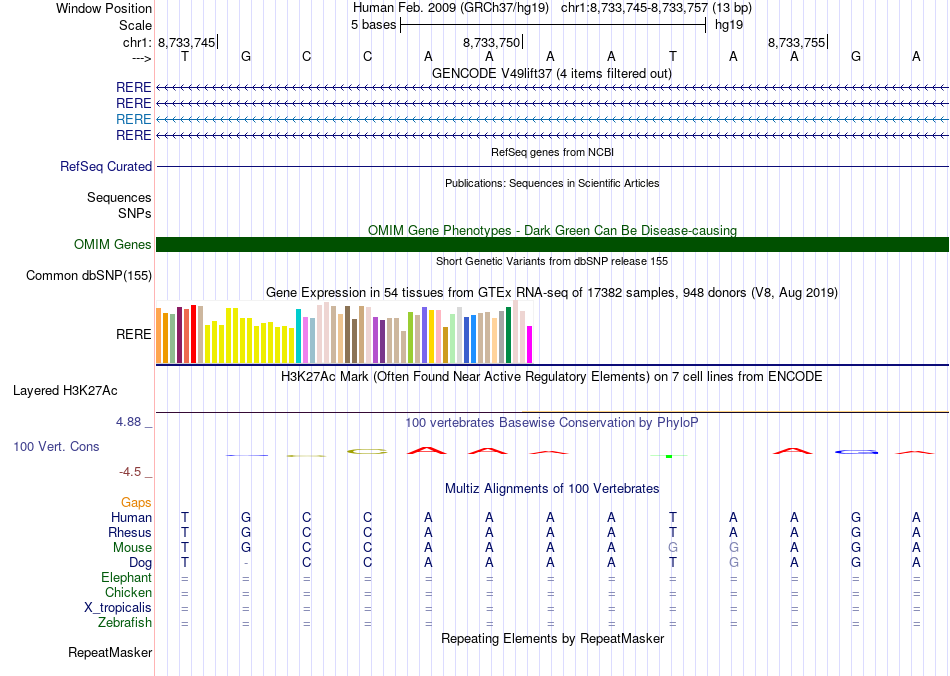Click the Scale label in the ruler
The width and height of the screenshot is (950, 676).
click(135, 25)
